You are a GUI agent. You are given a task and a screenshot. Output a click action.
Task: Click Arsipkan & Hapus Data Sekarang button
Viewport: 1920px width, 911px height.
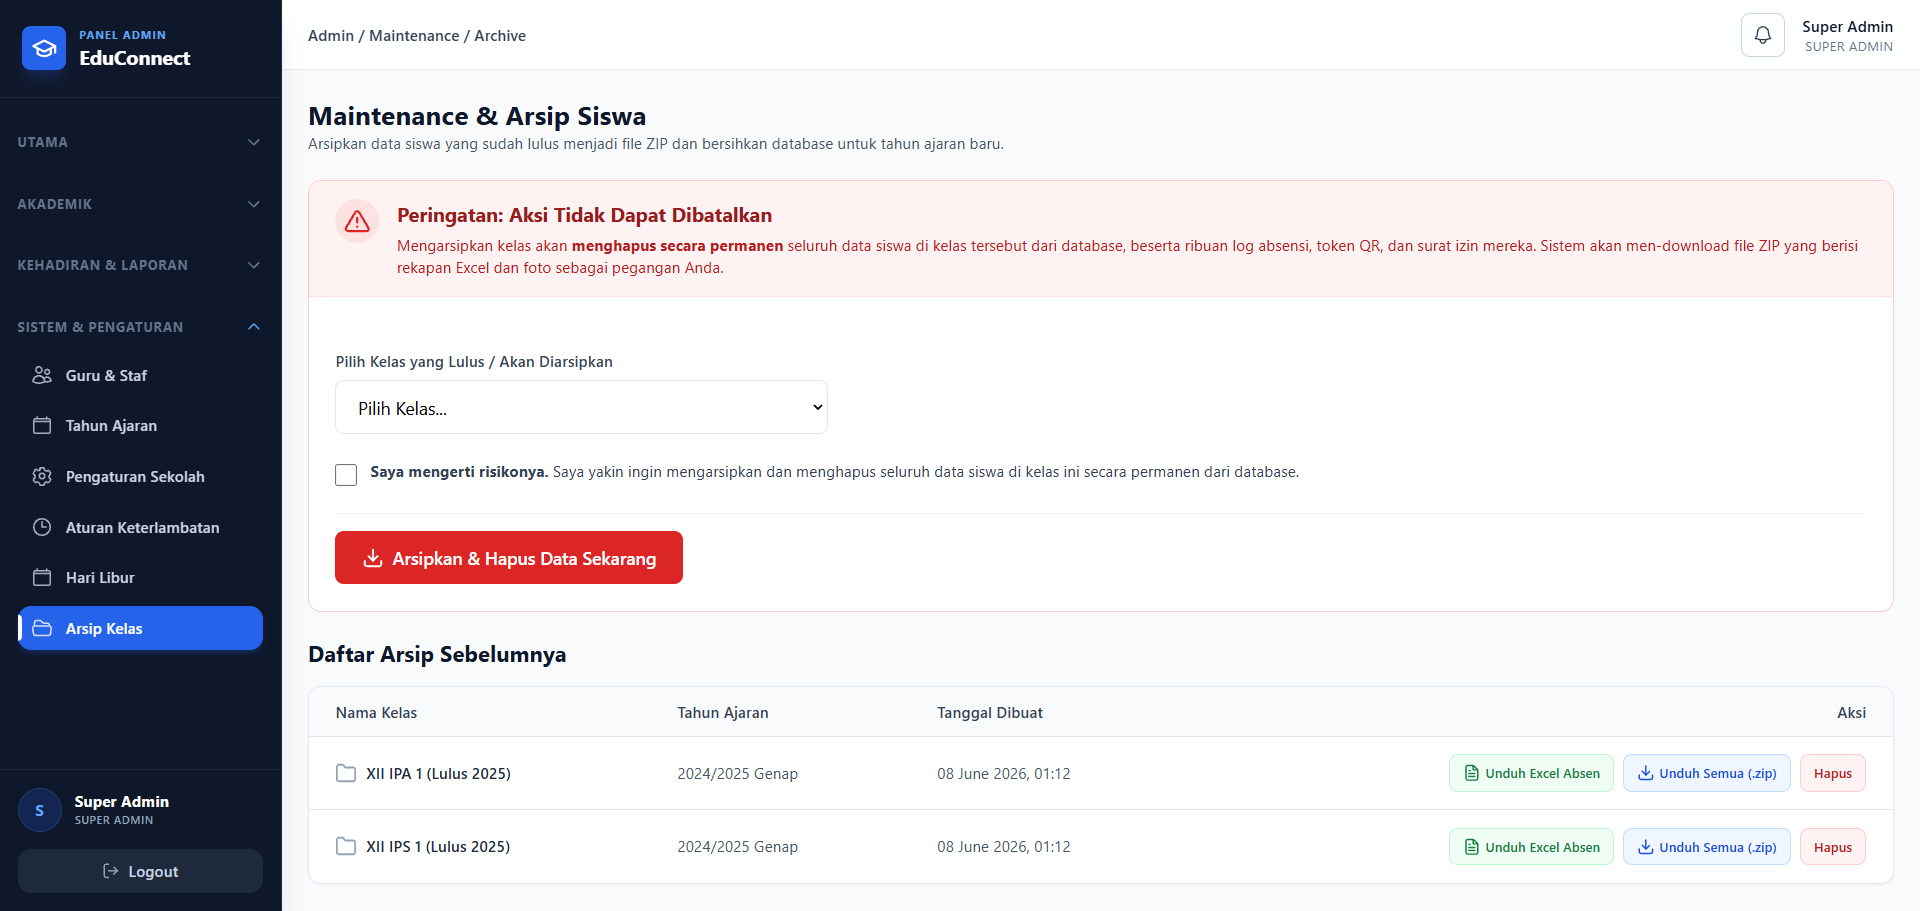coord(509,557)
